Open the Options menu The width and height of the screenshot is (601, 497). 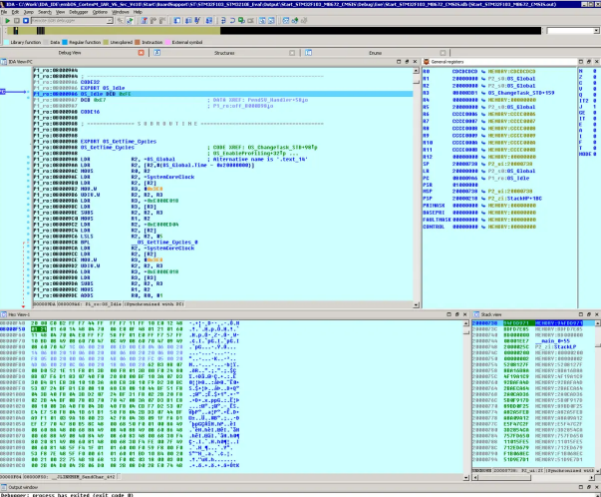point(100,12)
